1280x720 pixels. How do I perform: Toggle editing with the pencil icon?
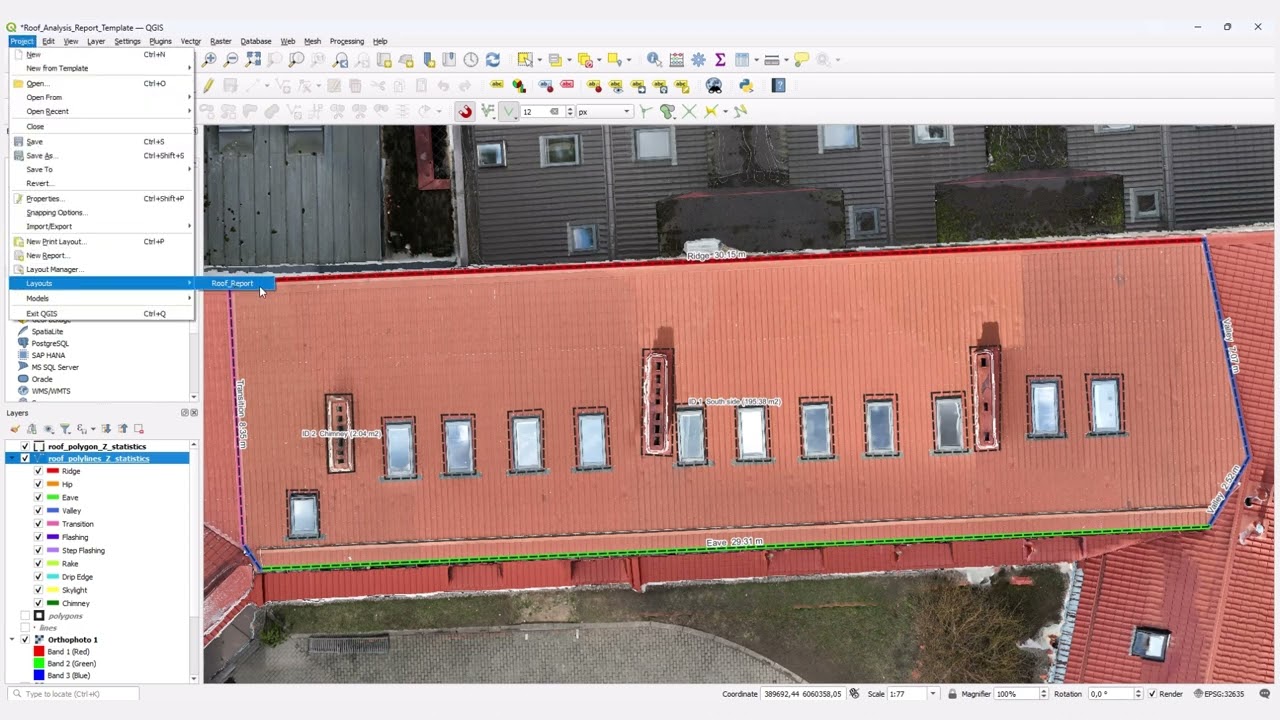pyautogui.click(x=209, y=86)
